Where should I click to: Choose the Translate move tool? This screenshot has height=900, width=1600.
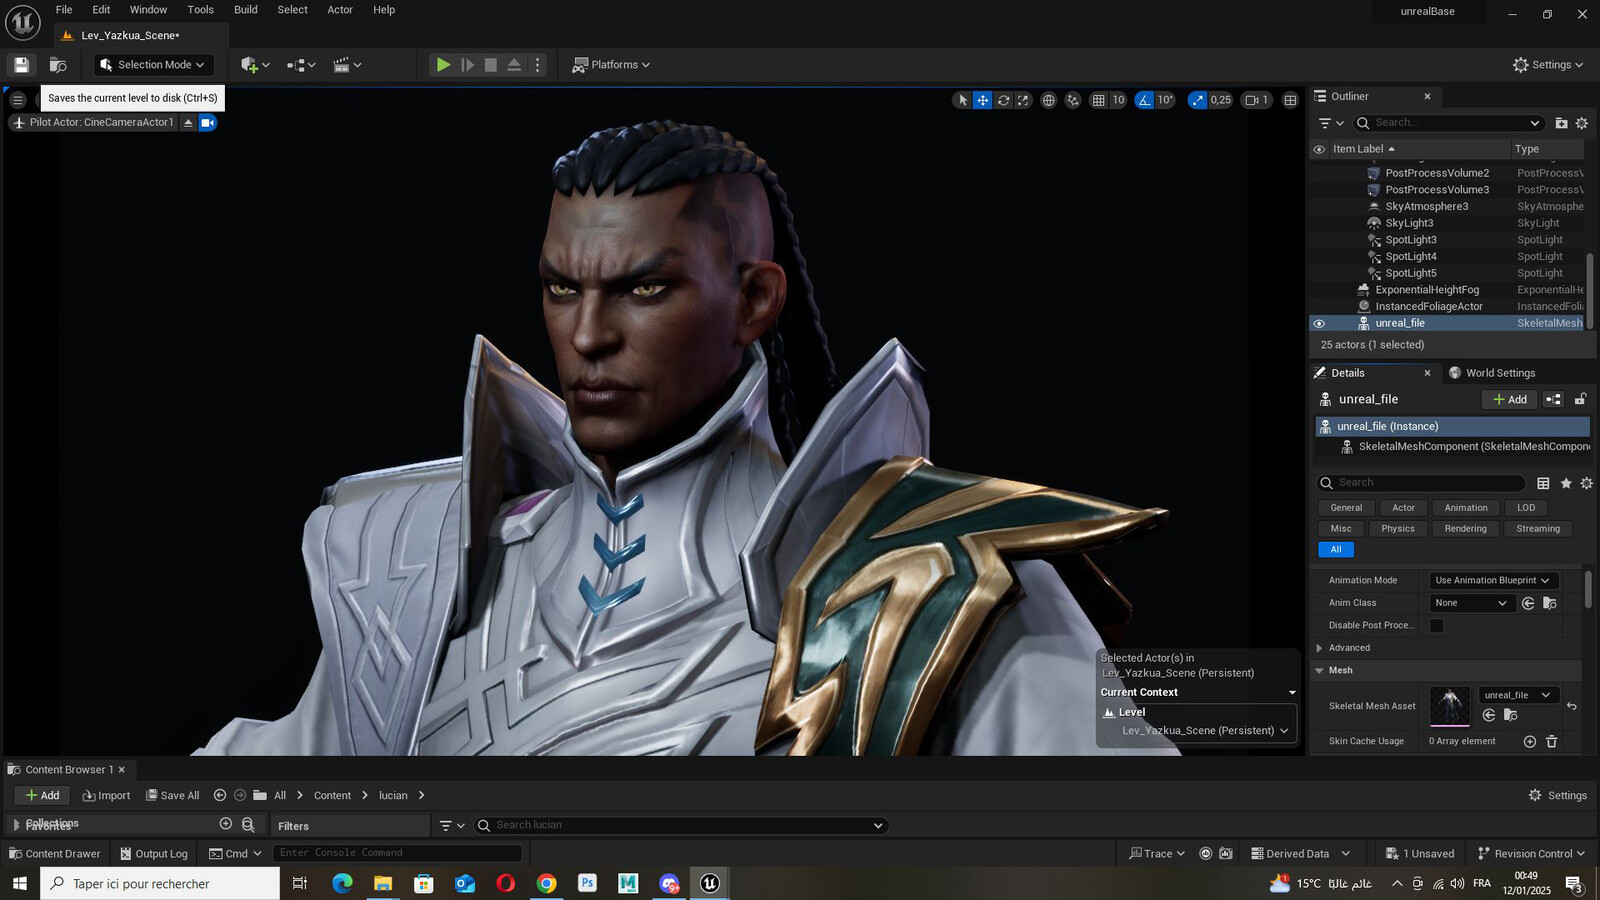pyautogui.click(x=983, y=100)
